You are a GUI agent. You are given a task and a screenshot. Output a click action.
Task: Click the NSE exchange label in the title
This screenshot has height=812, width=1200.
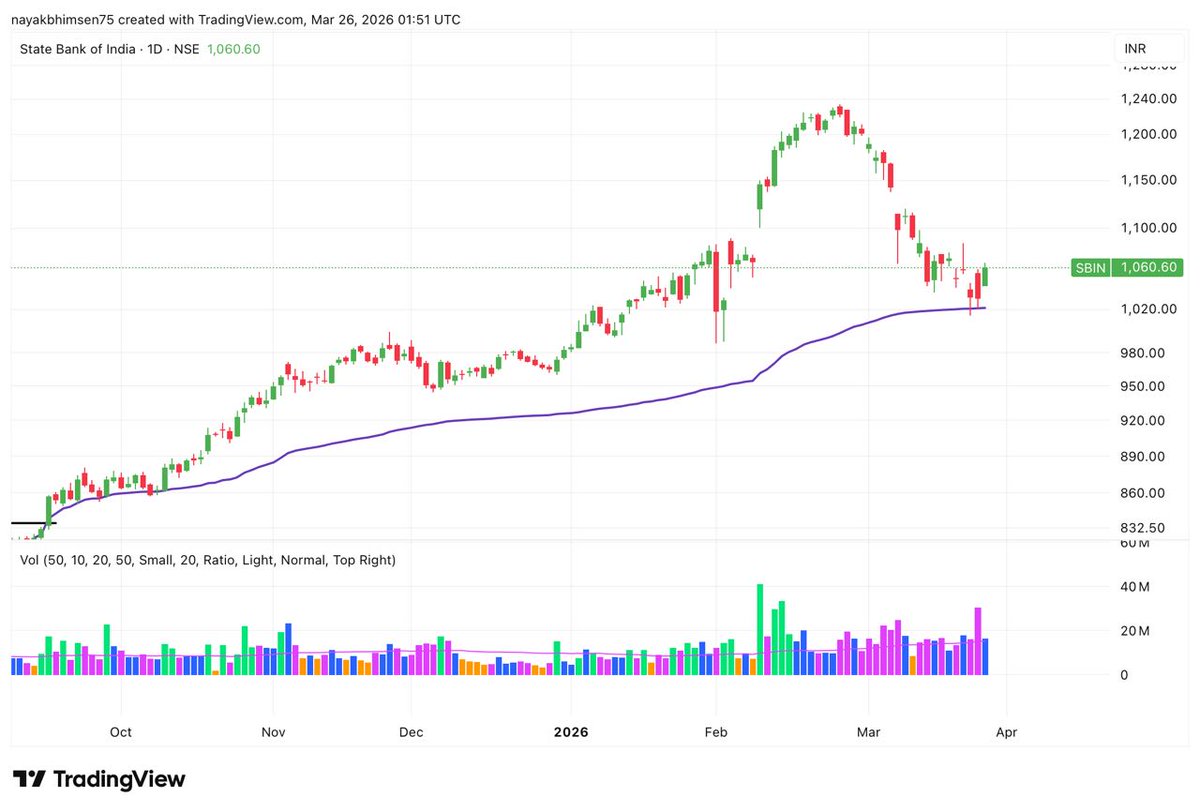190,47
